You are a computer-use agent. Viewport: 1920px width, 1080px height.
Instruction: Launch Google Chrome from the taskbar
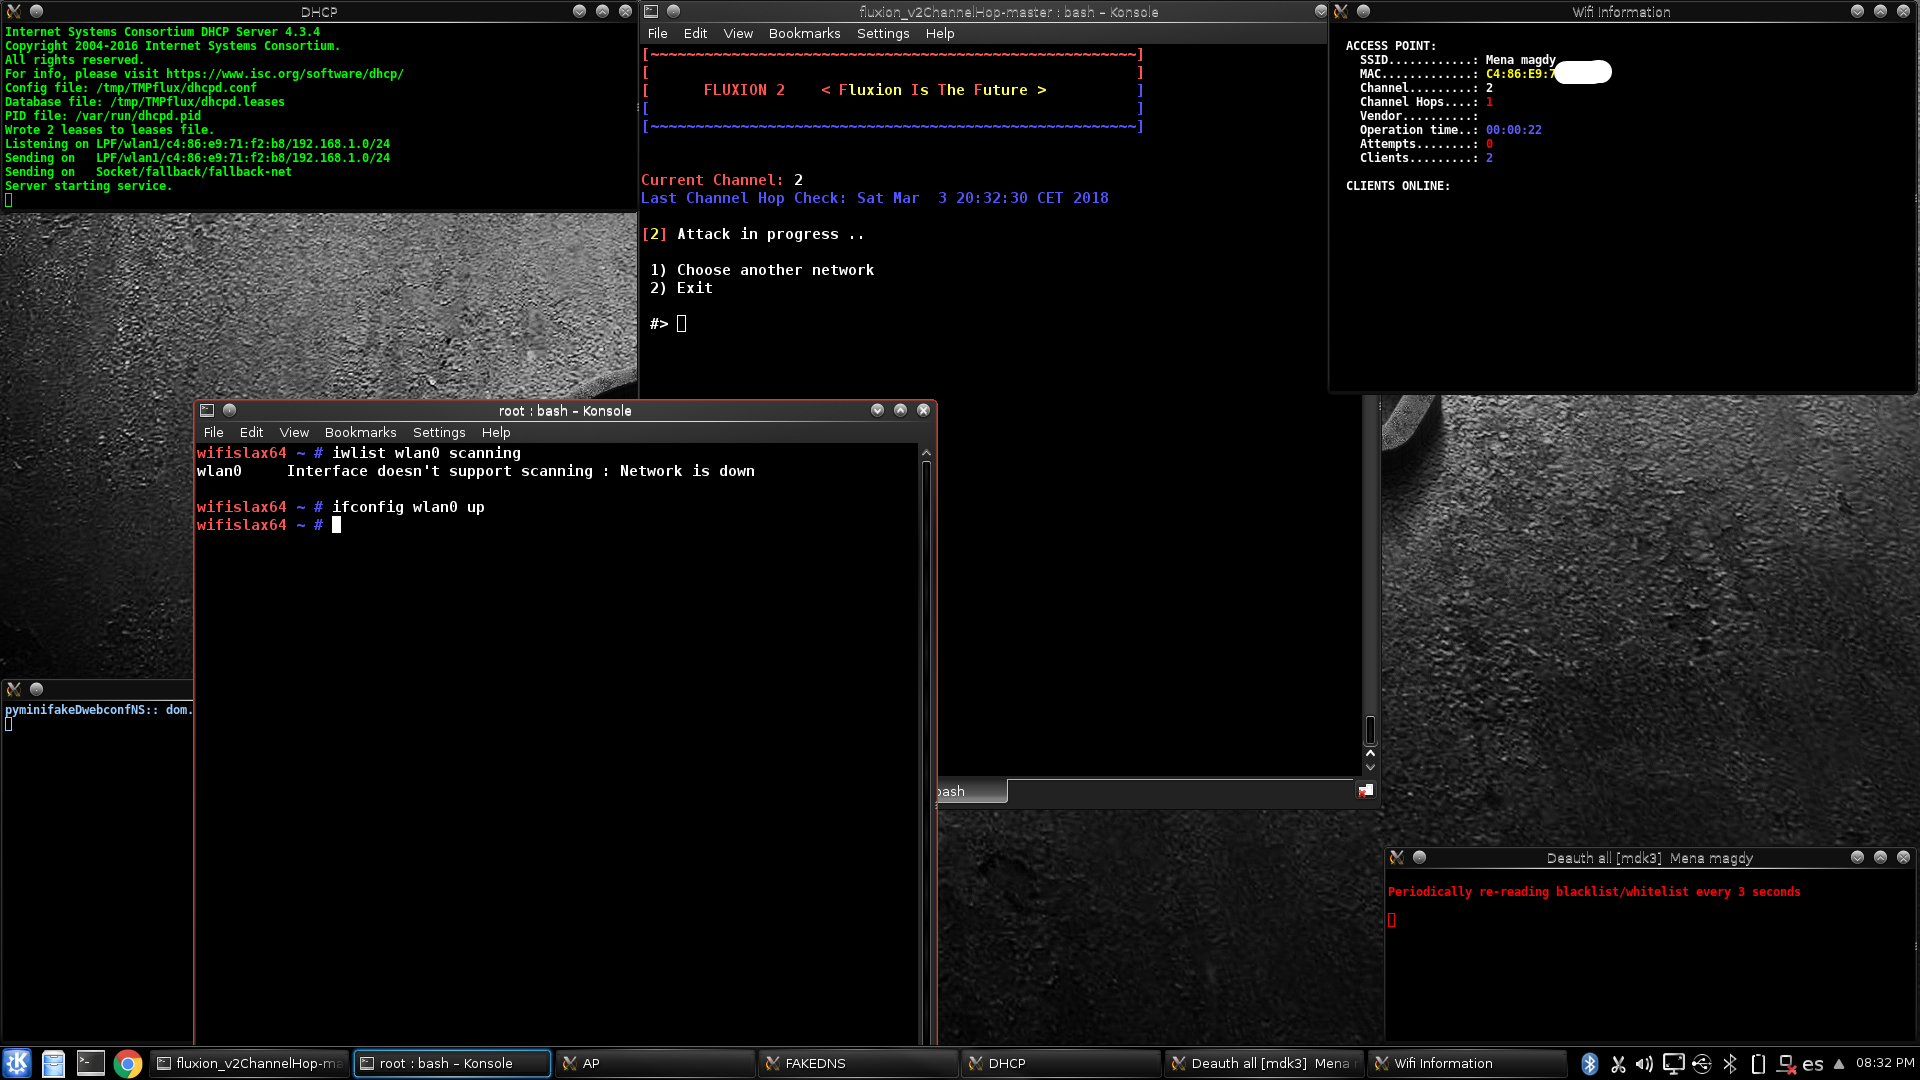[128, 1063]
